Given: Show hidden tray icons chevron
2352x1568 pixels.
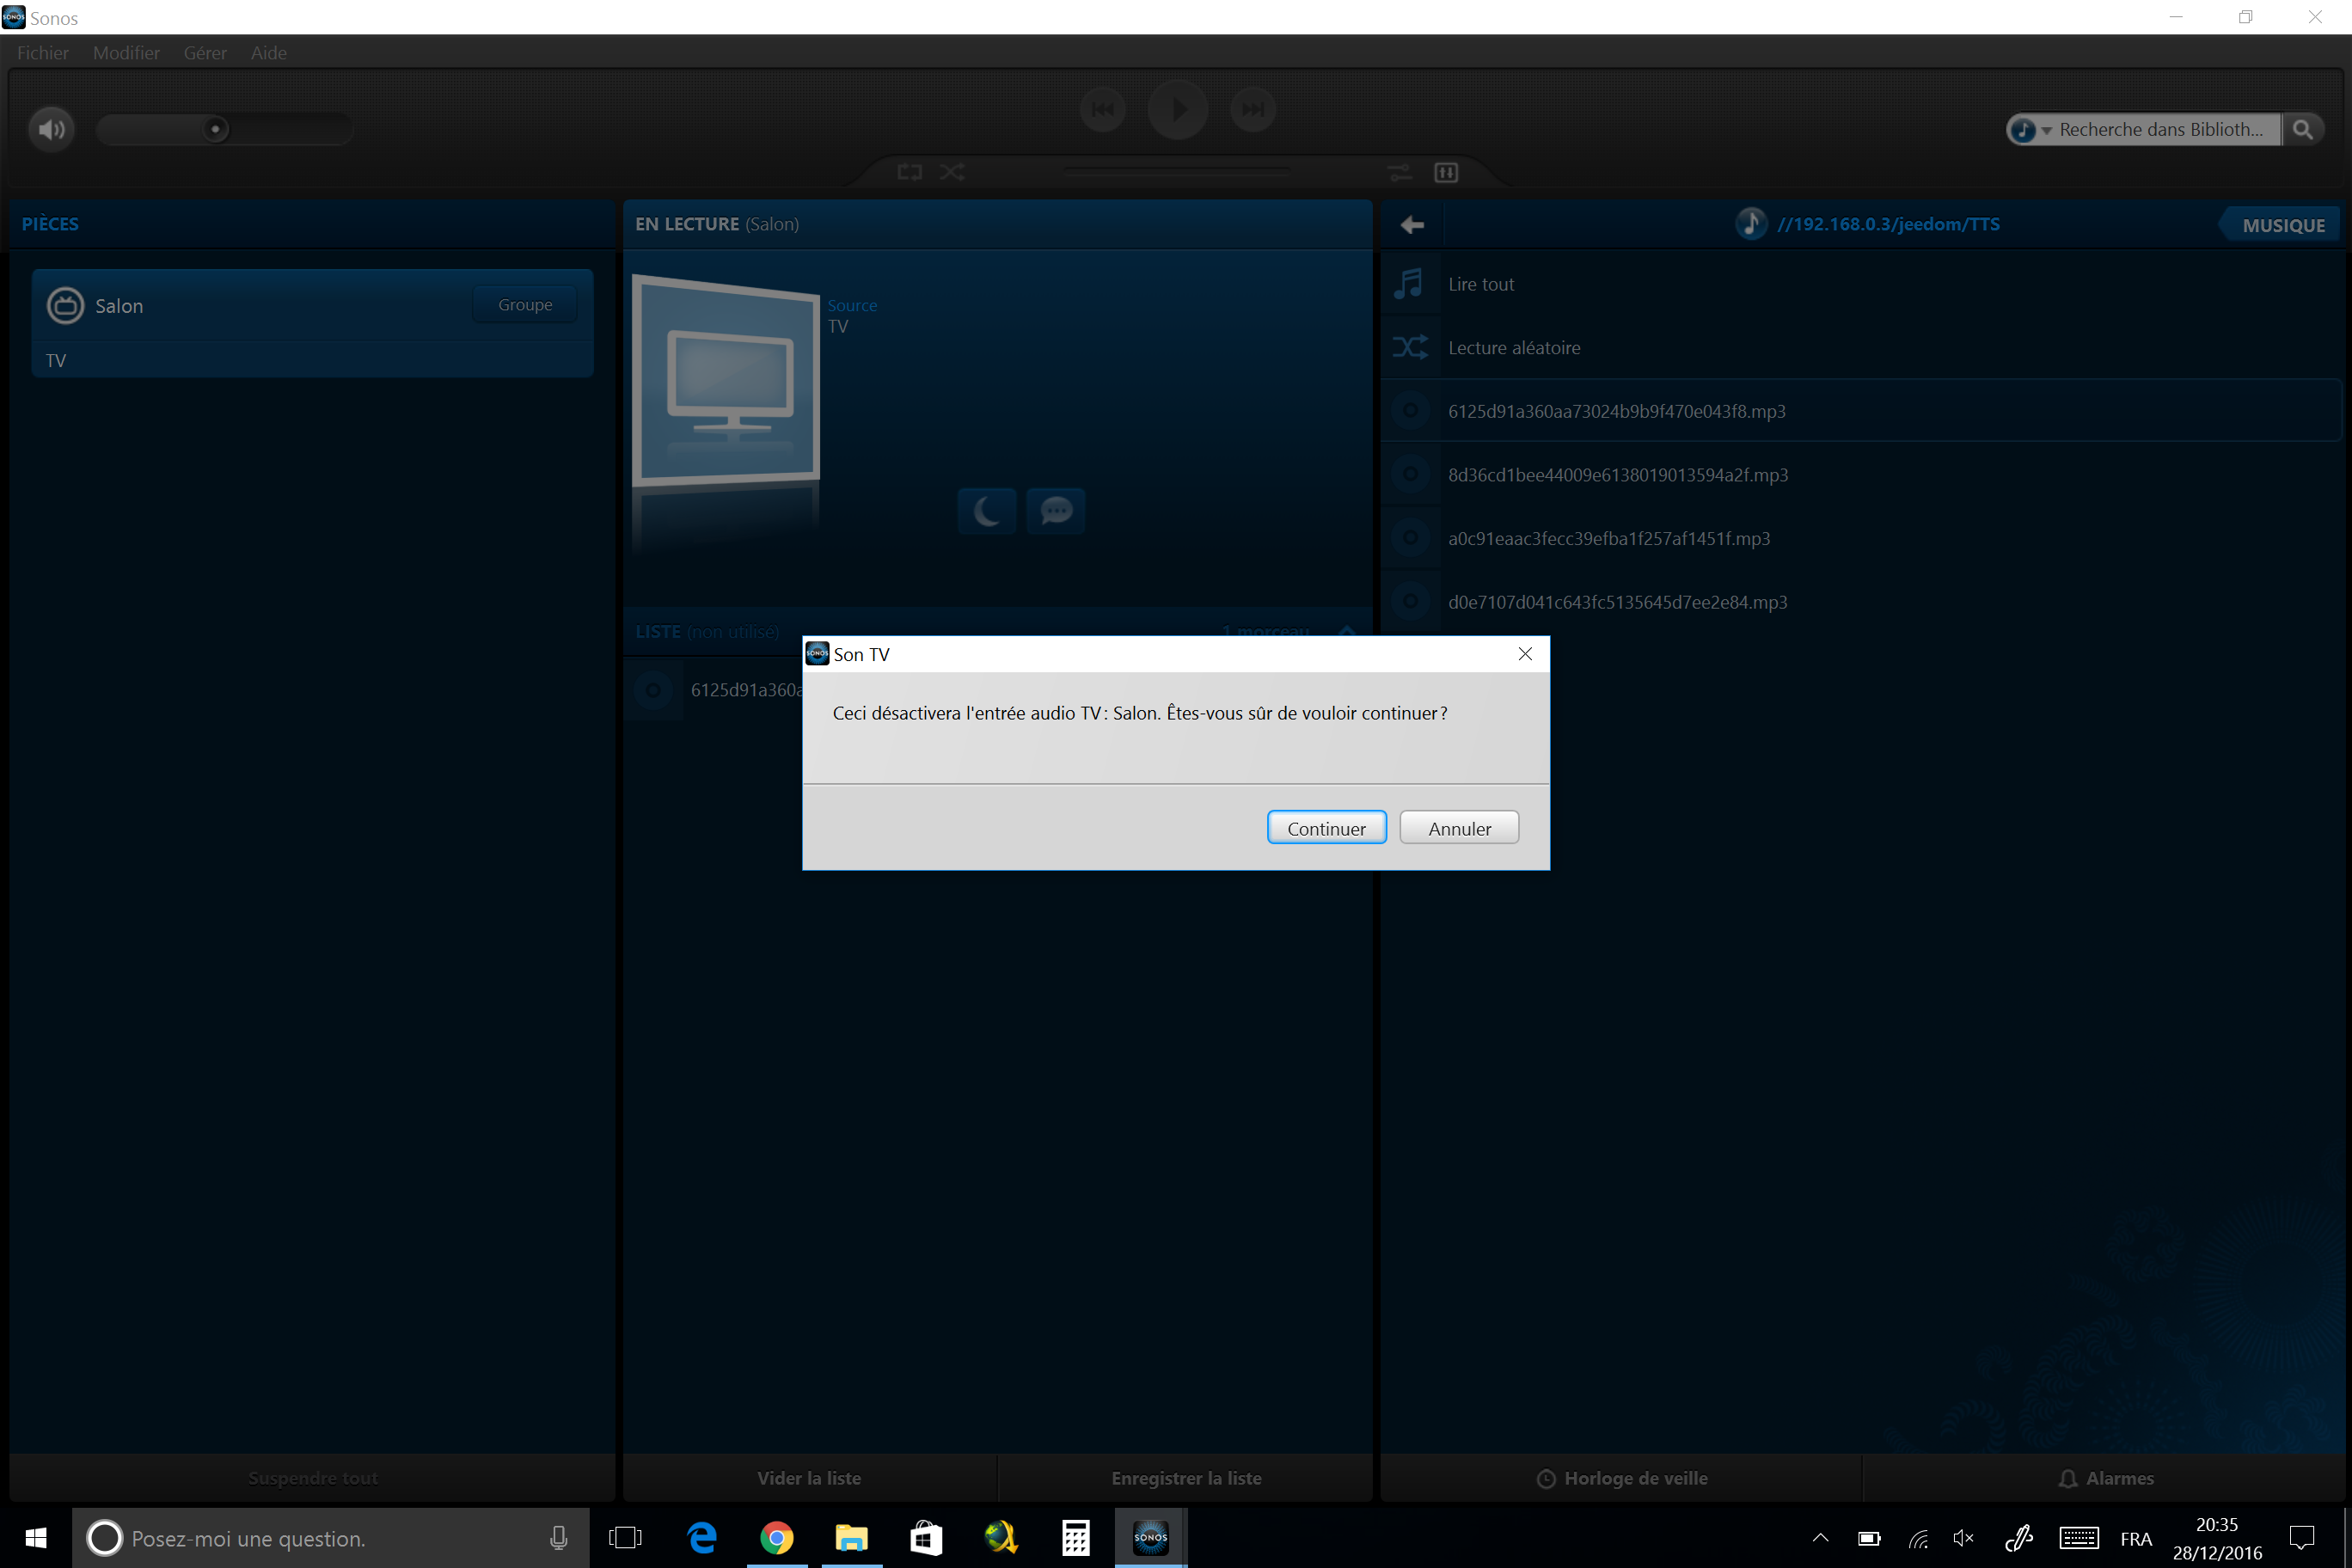Looking at the screenshot, I should coord(1820,1538).
